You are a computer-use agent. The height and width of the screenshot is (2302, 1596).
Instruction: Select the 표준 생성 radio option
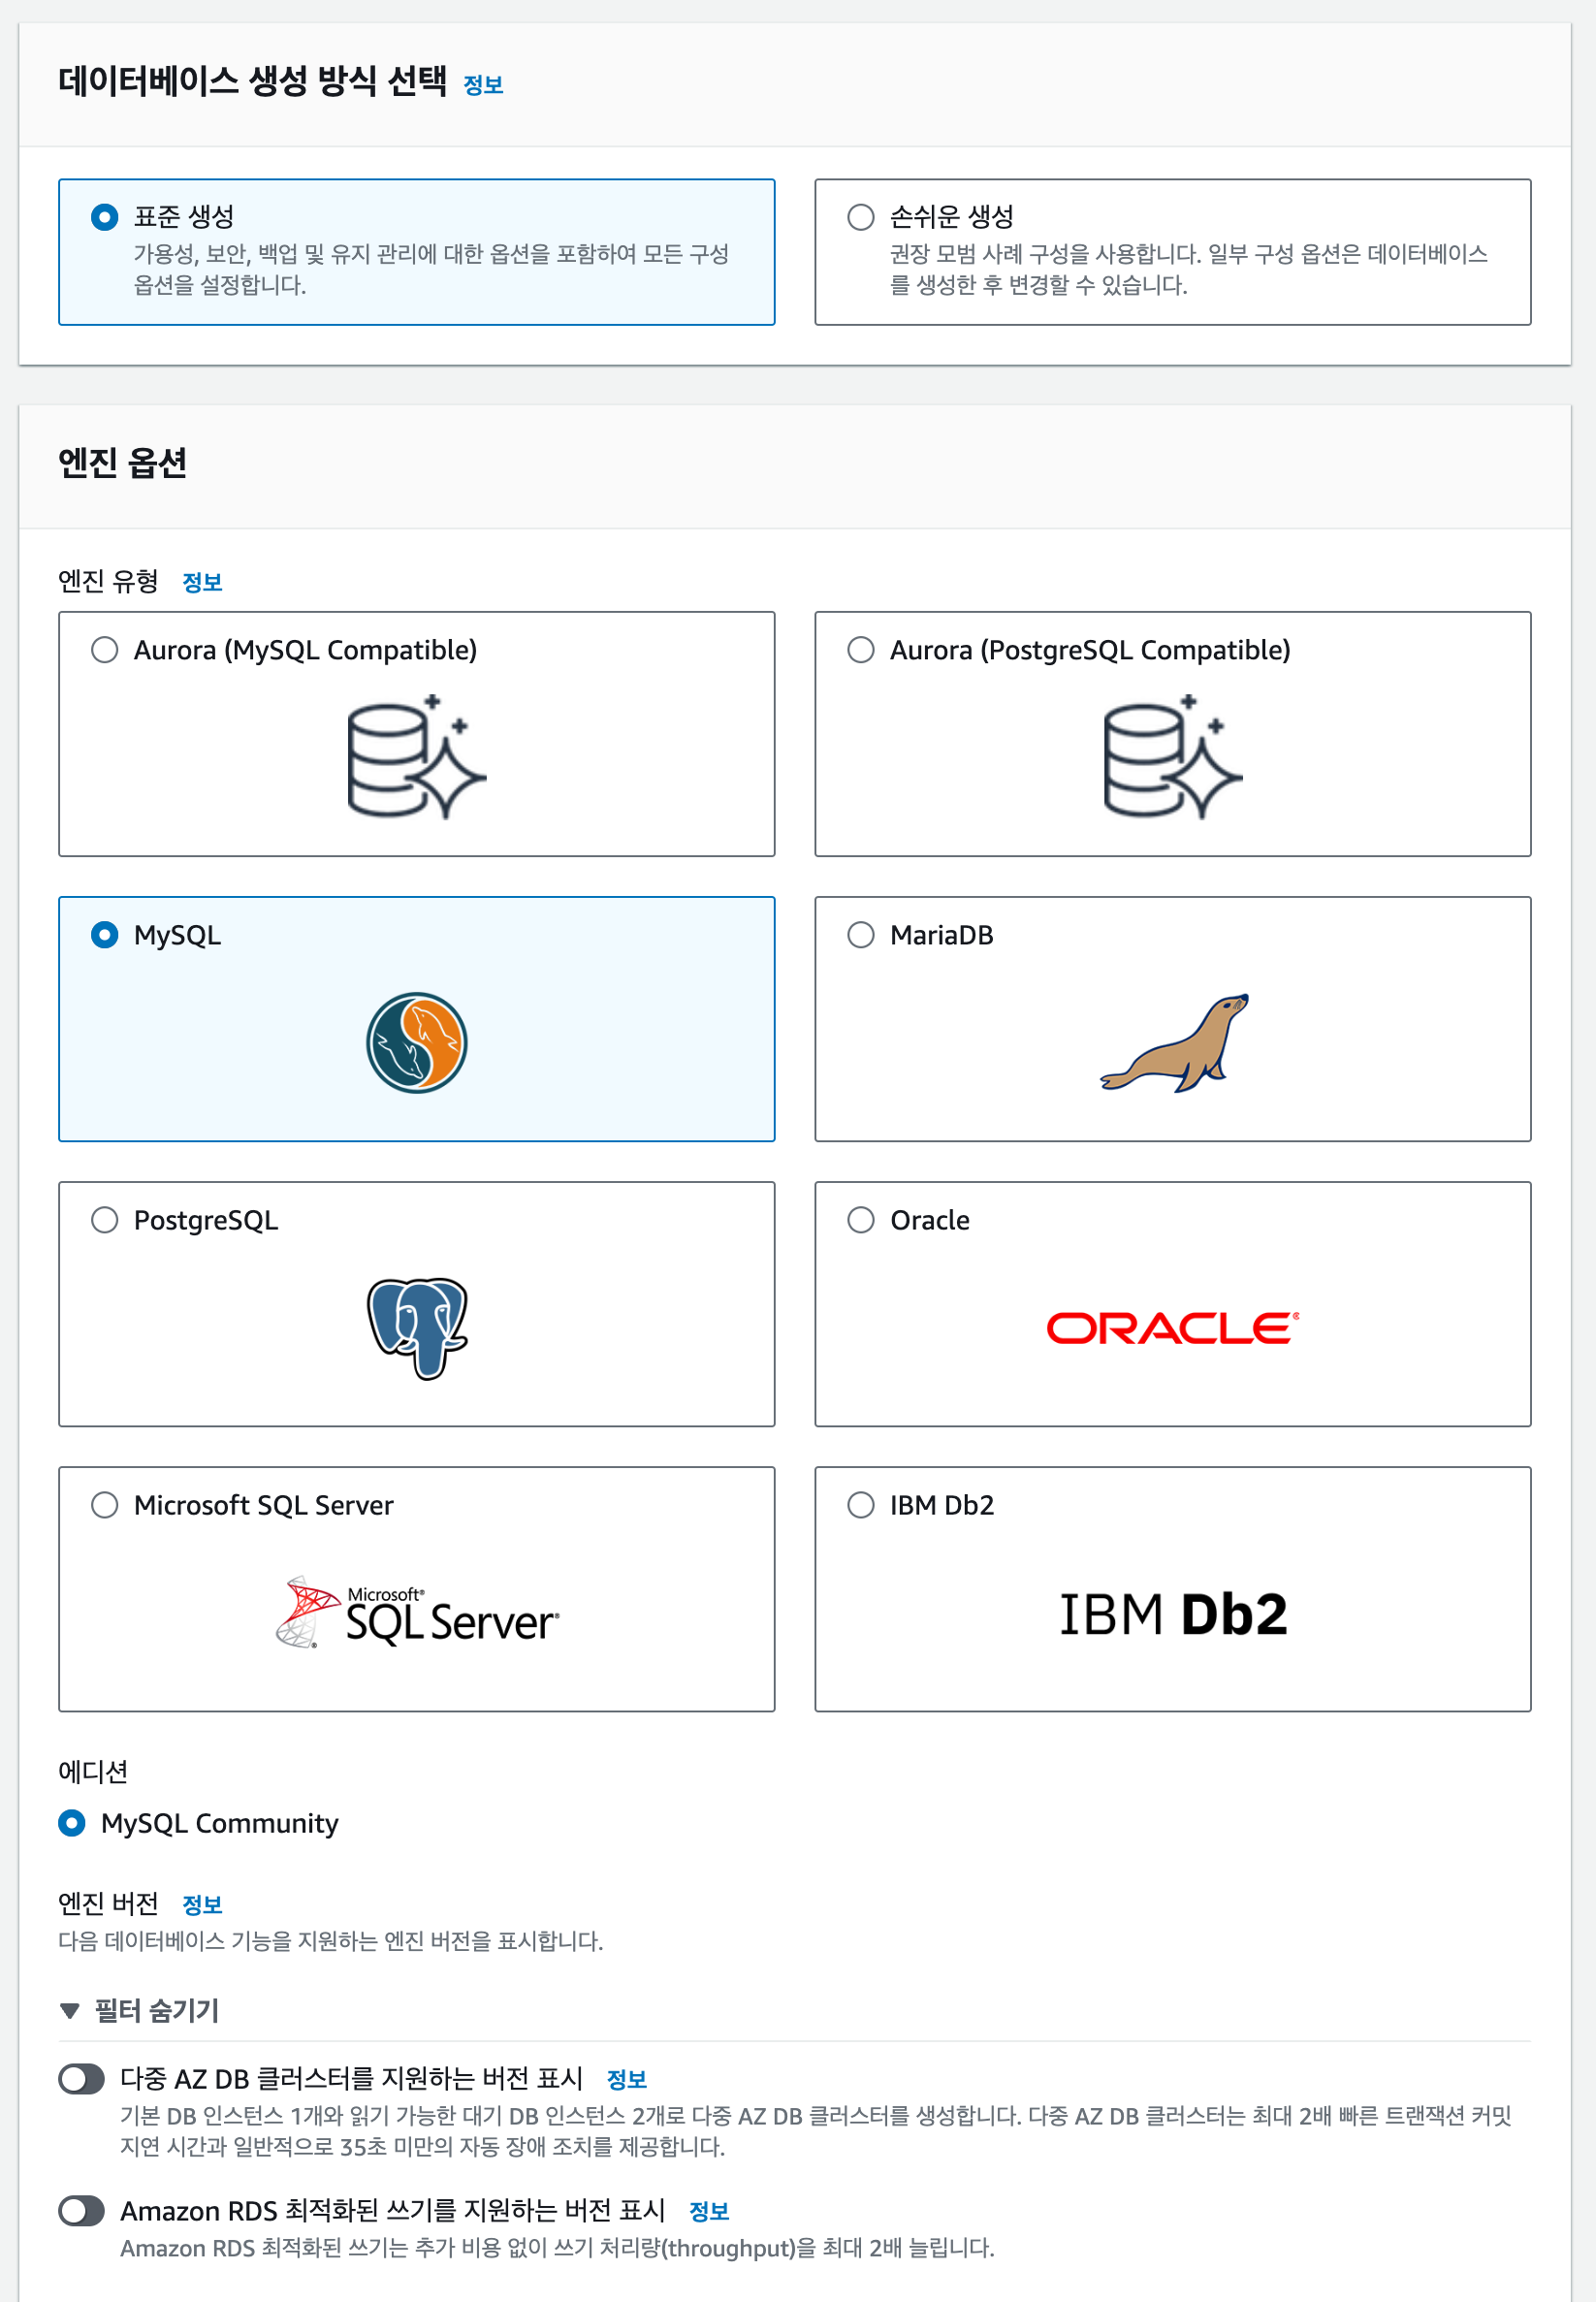(105, 217)
